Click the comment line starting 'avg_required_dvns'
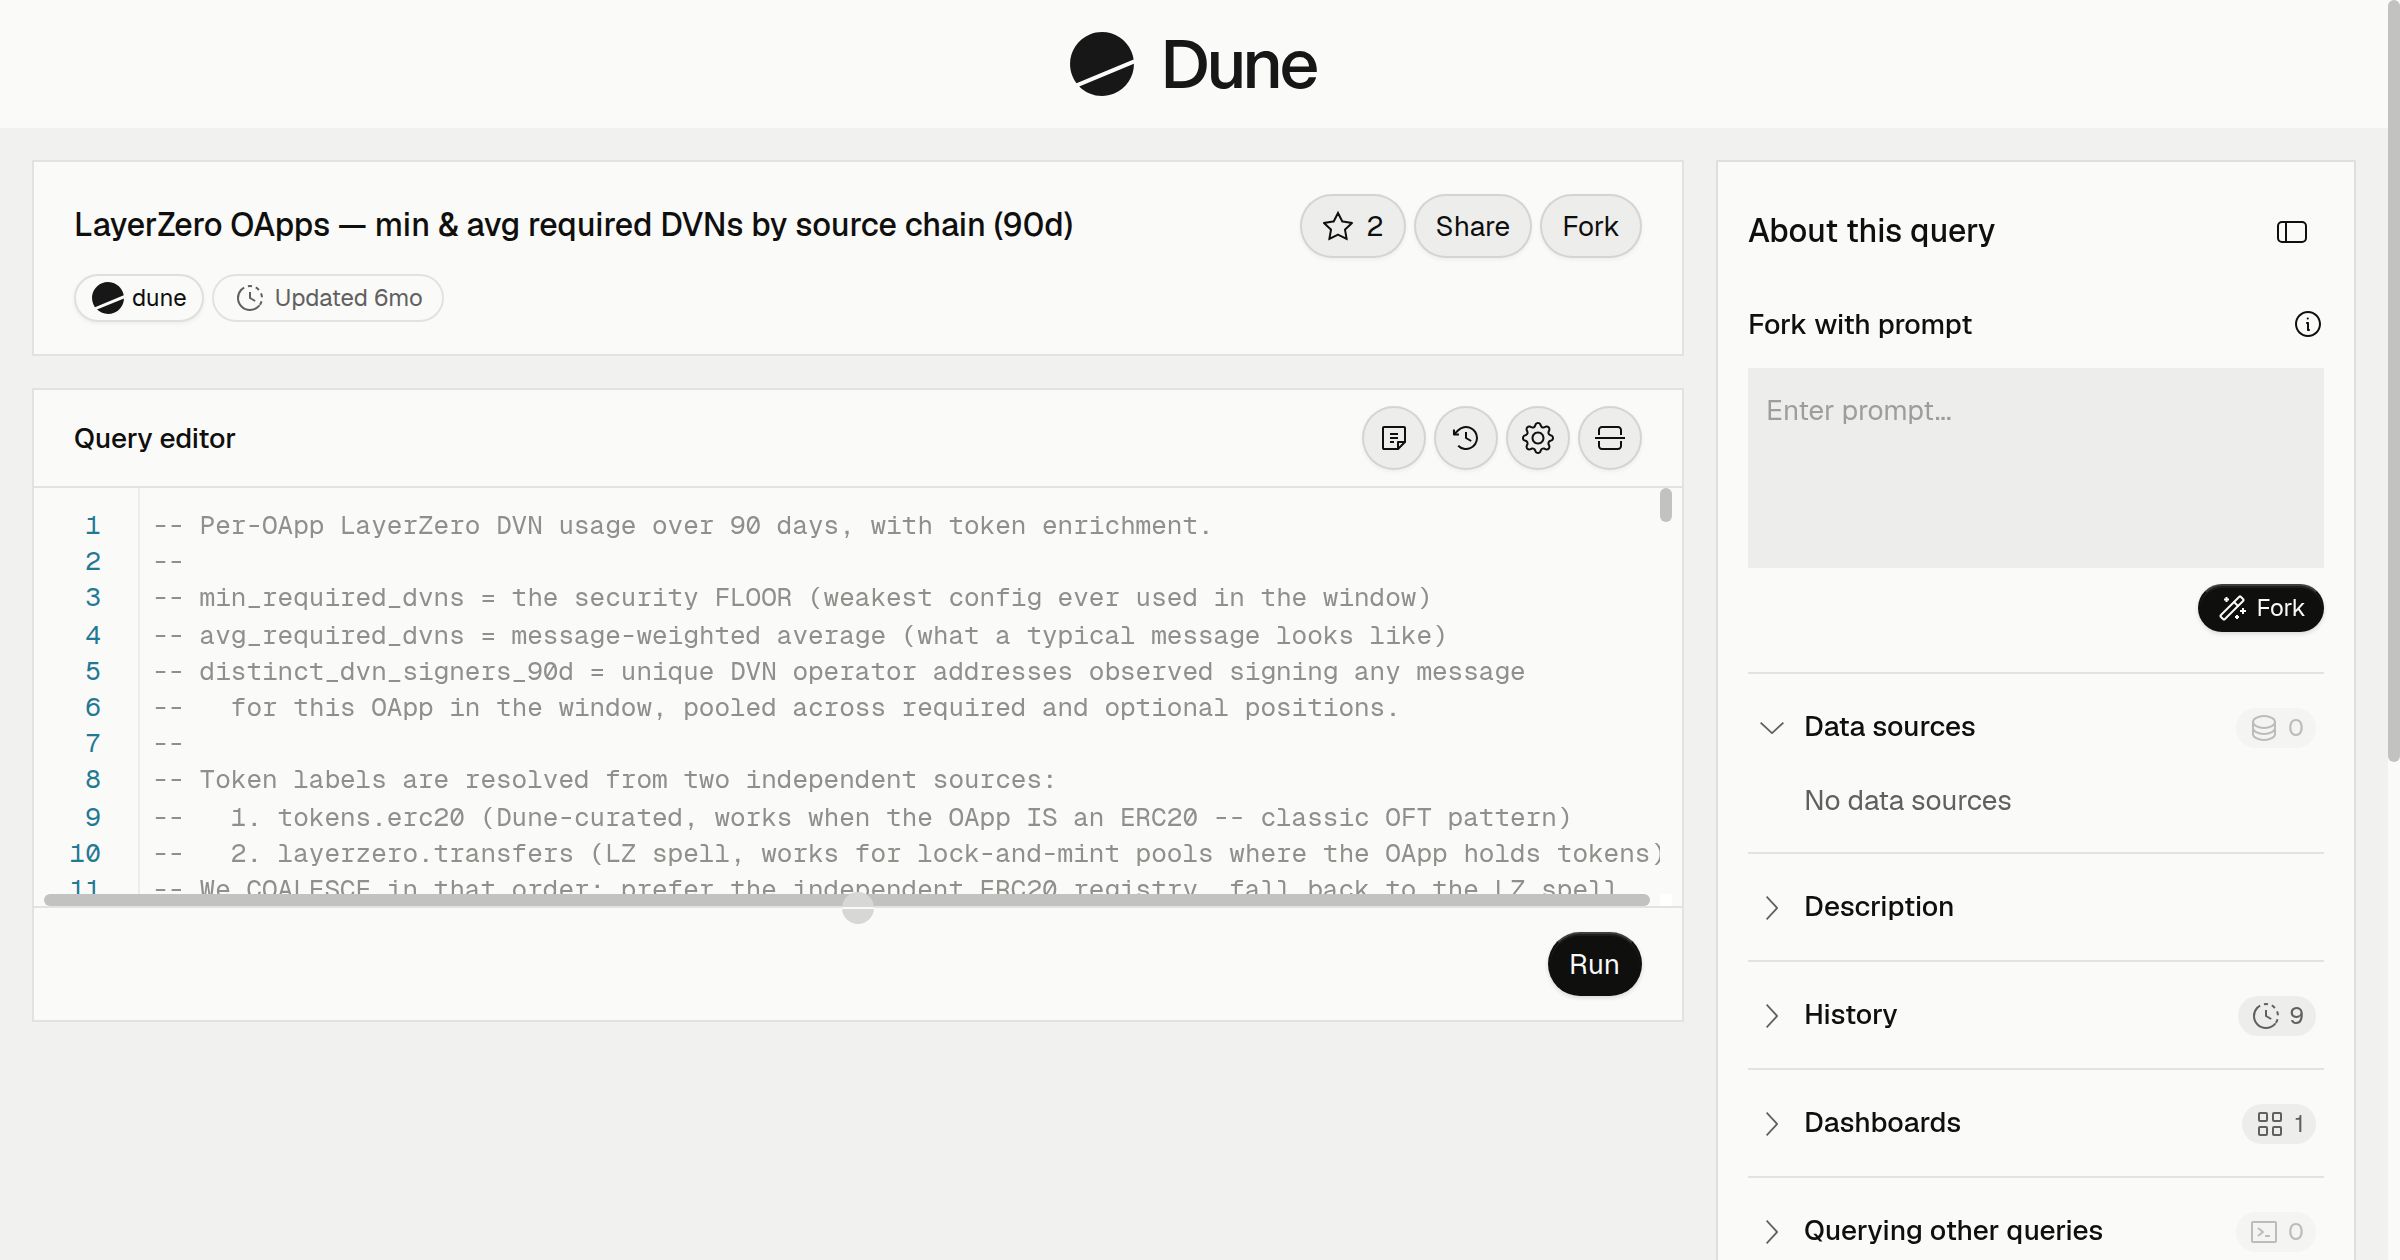Image resolution: width=2400 pixels, height=1260 pixels. point(800,635)
